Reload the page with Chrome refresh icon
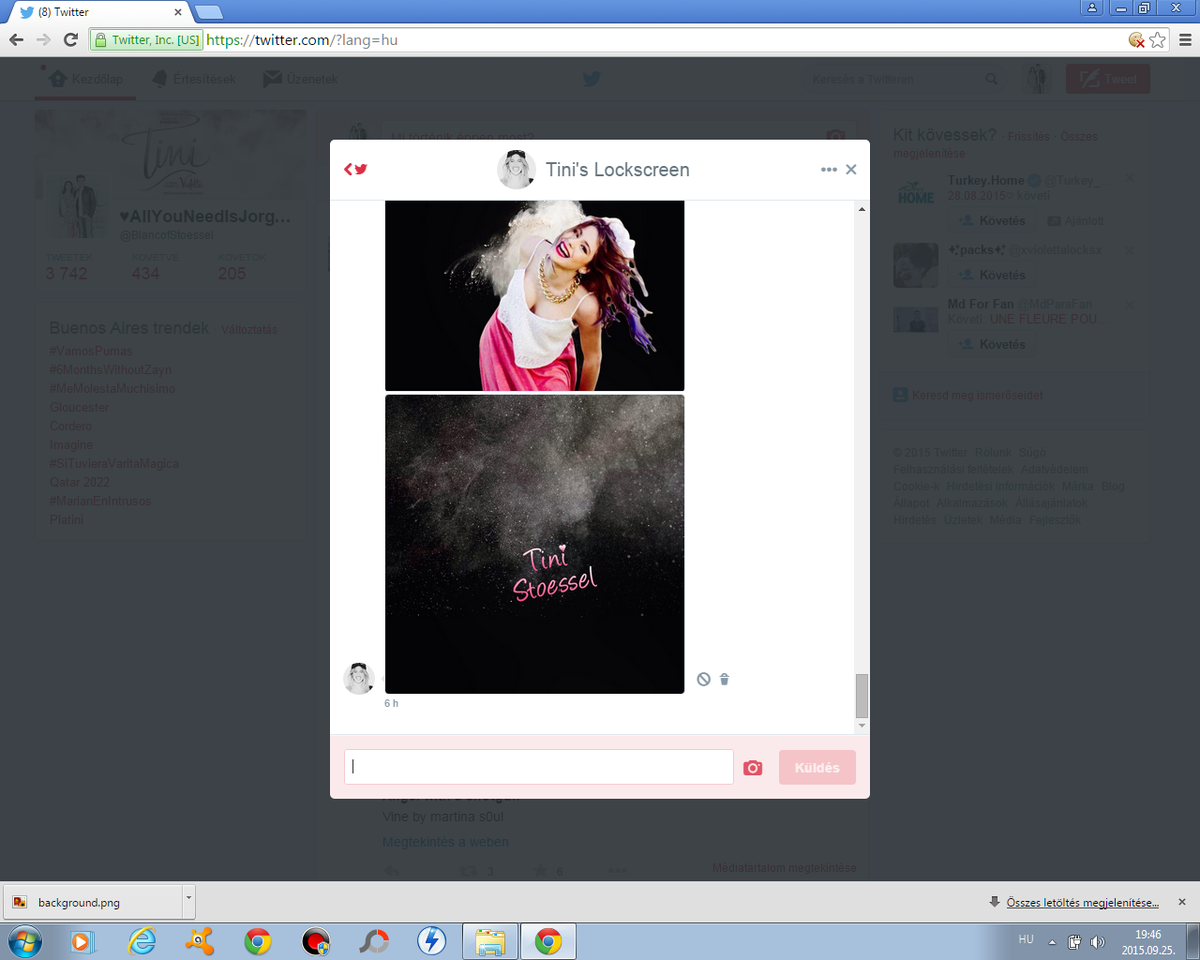The image size is (1200, 960). click(70, 40)
